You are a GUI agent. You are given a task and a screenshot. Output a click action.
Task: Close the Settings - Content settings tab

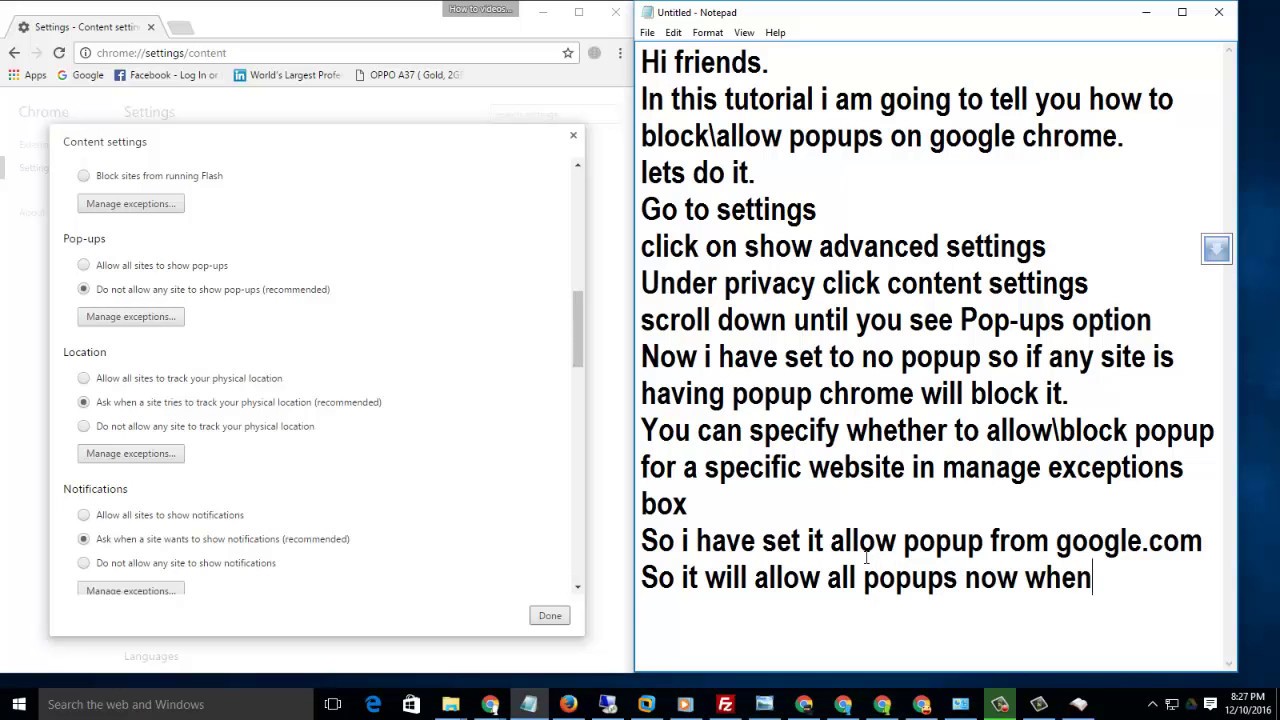tap(151, 27)
